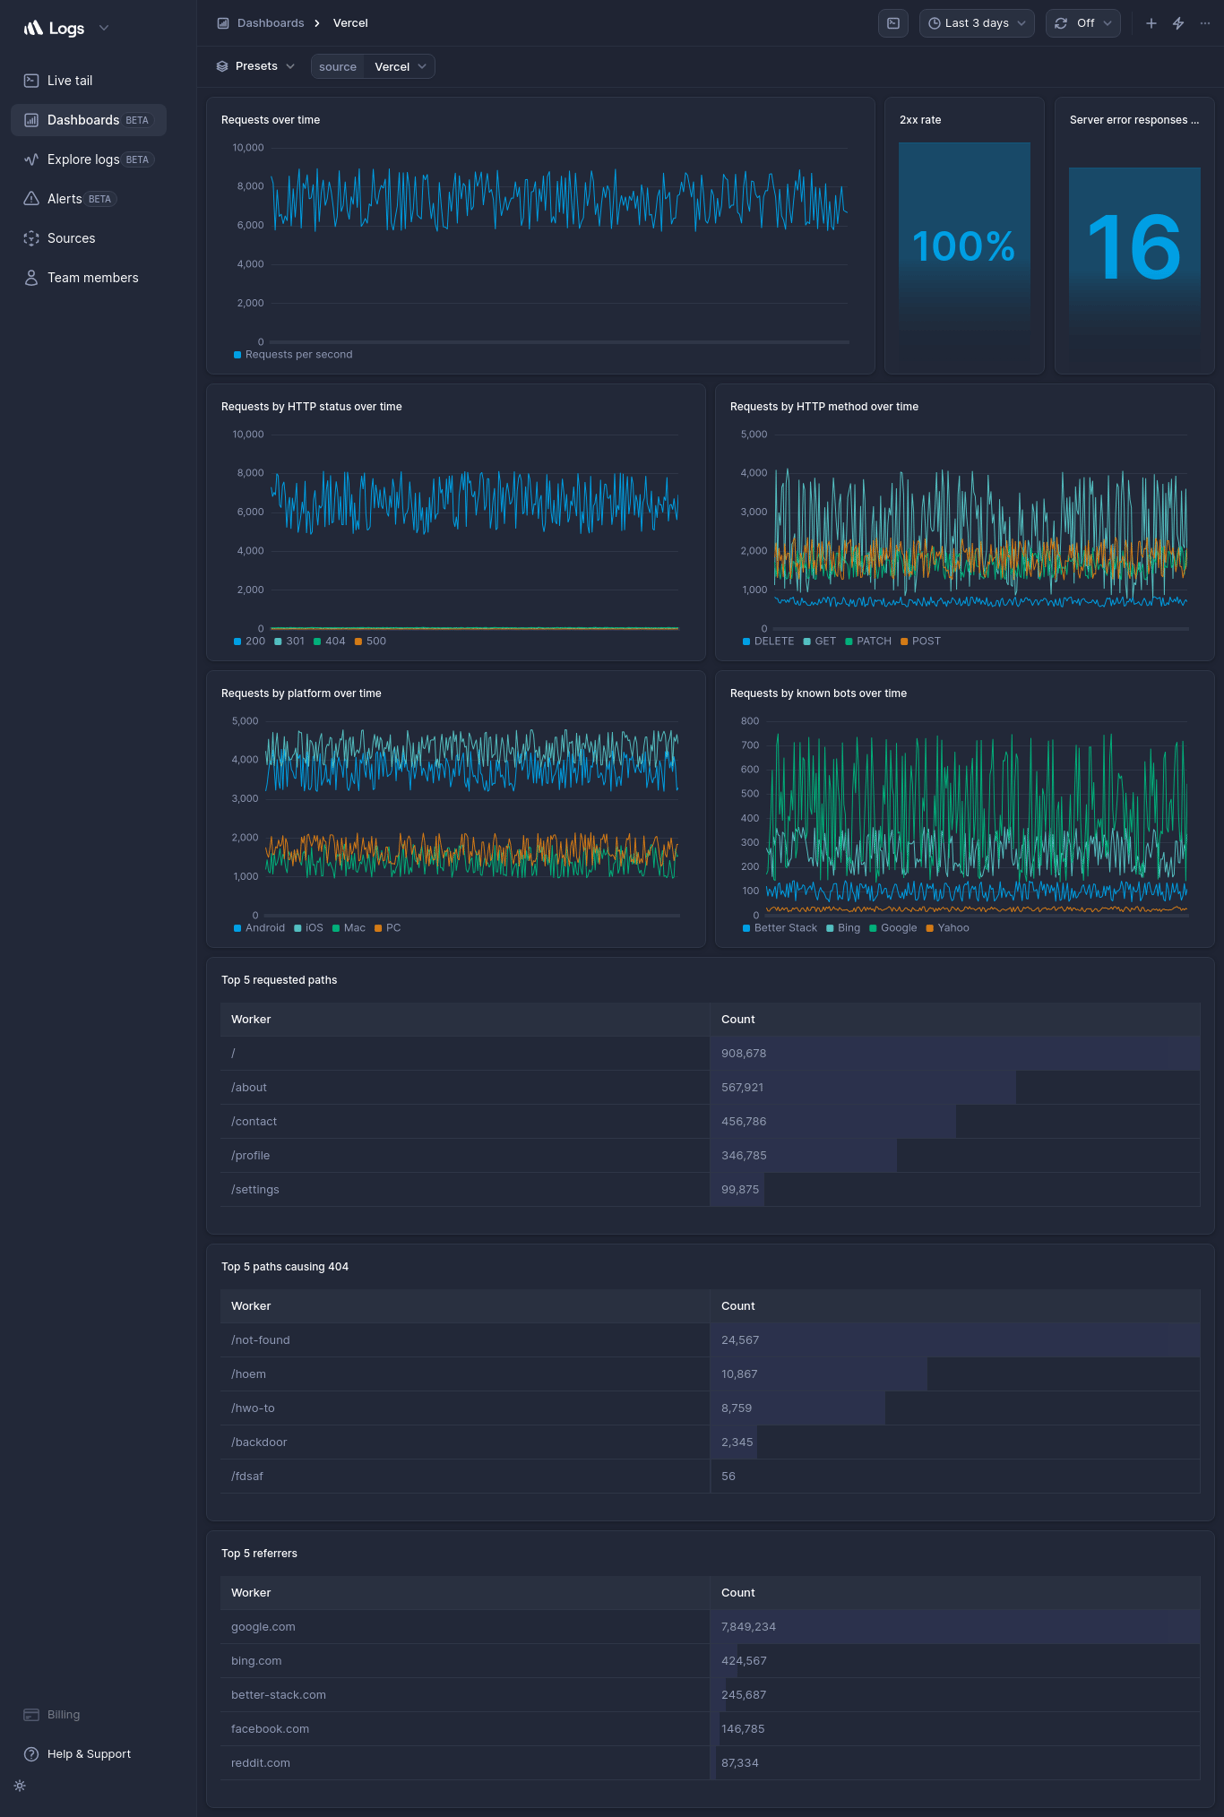Select the better-stack.com referrer row

710,1695
